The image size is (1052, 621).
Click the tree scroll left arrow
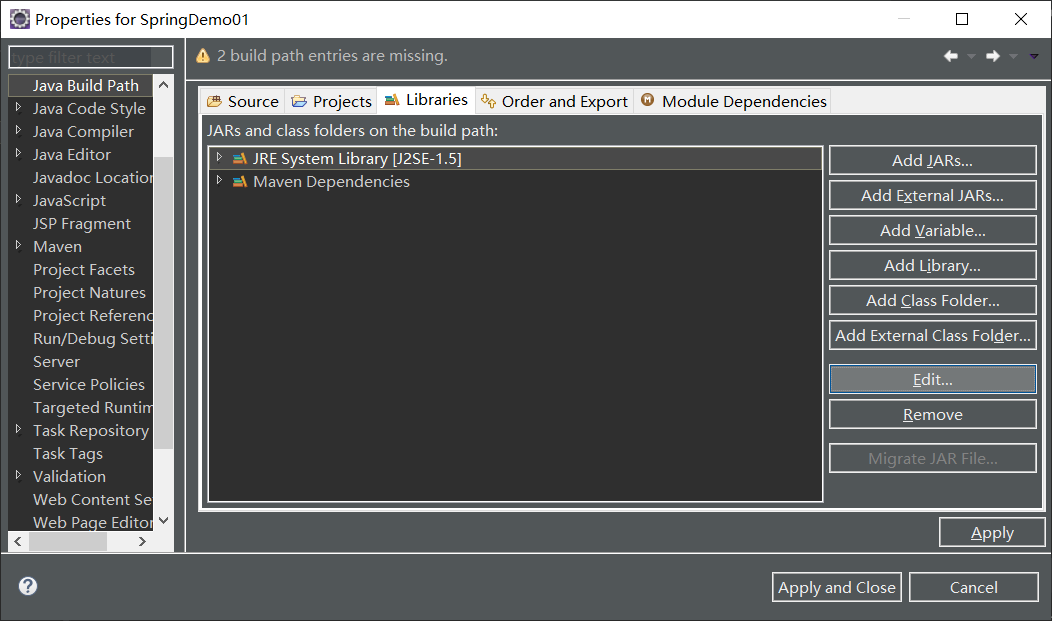pyautogui.click(x=18, y=541)
